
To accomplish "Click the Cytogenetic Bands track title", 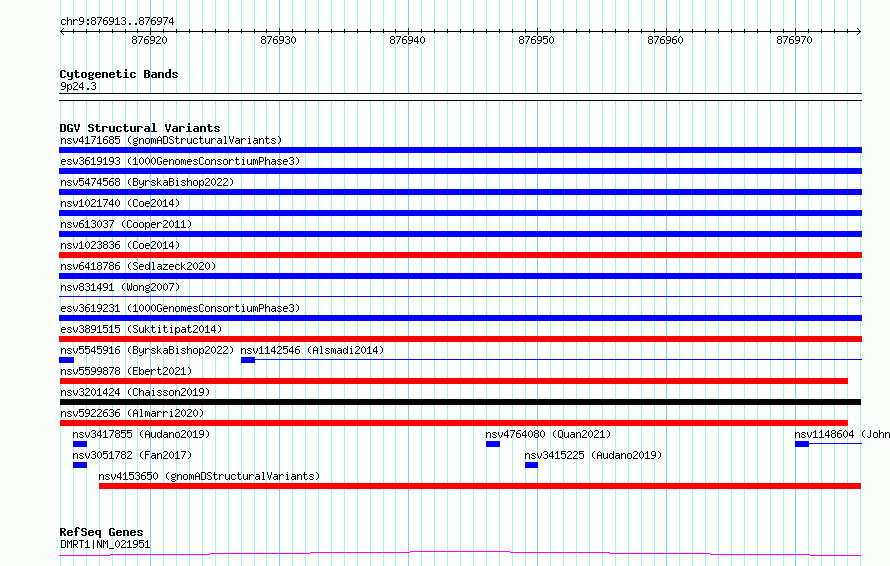I will (x=119, y=74).
